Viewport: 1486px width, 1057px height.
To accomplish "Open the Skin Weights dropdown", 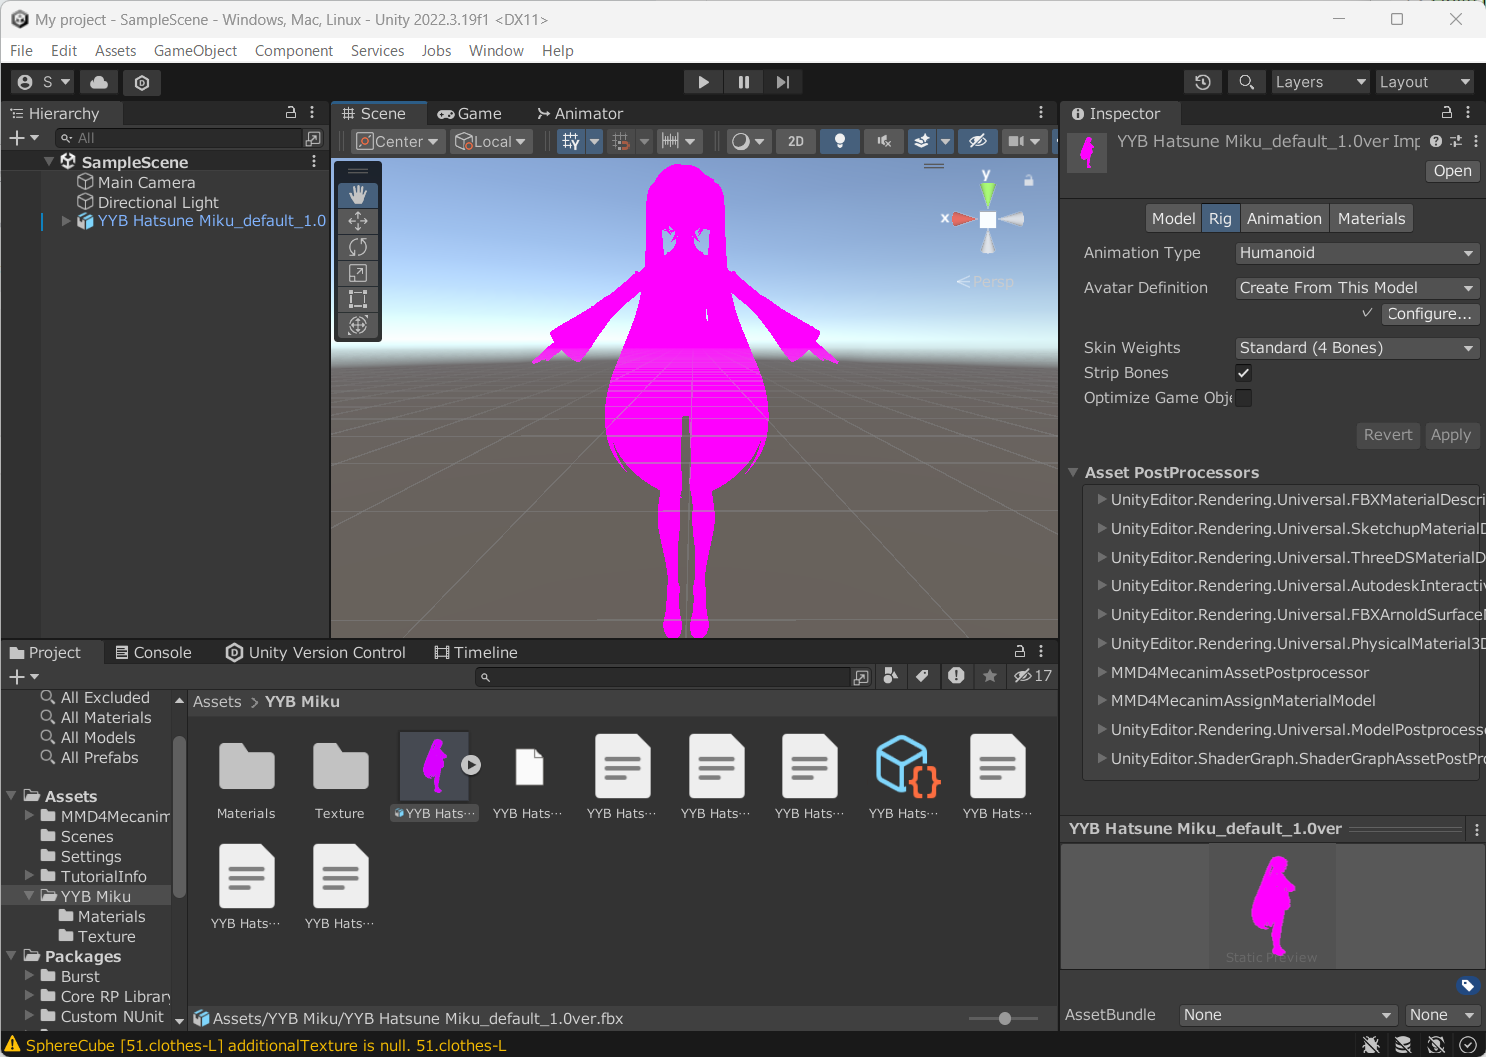I will coord(1356,347).
